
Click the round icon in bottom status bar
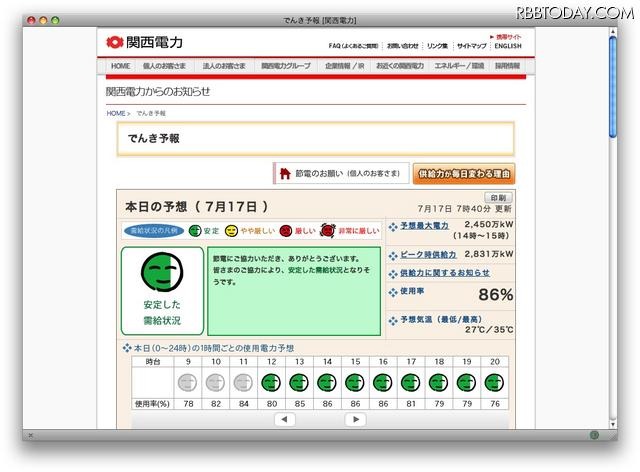pos(594,435)
